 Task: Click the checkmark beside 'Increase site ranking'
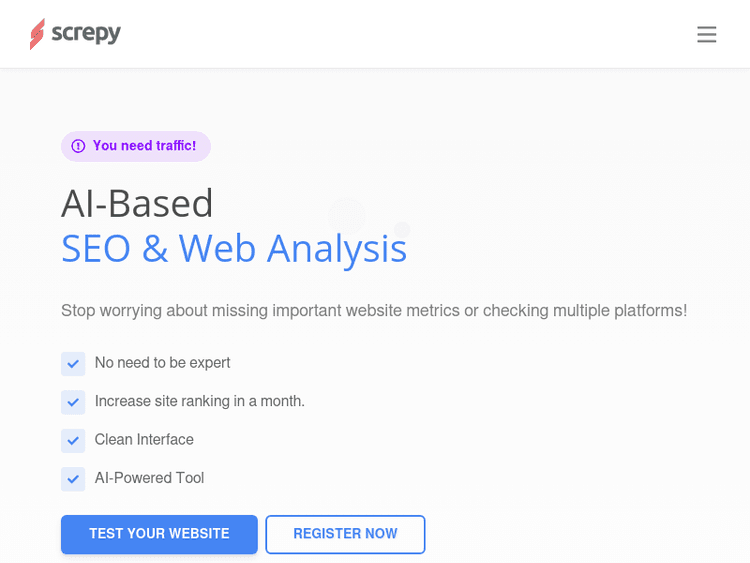click(x=73, y=402)
